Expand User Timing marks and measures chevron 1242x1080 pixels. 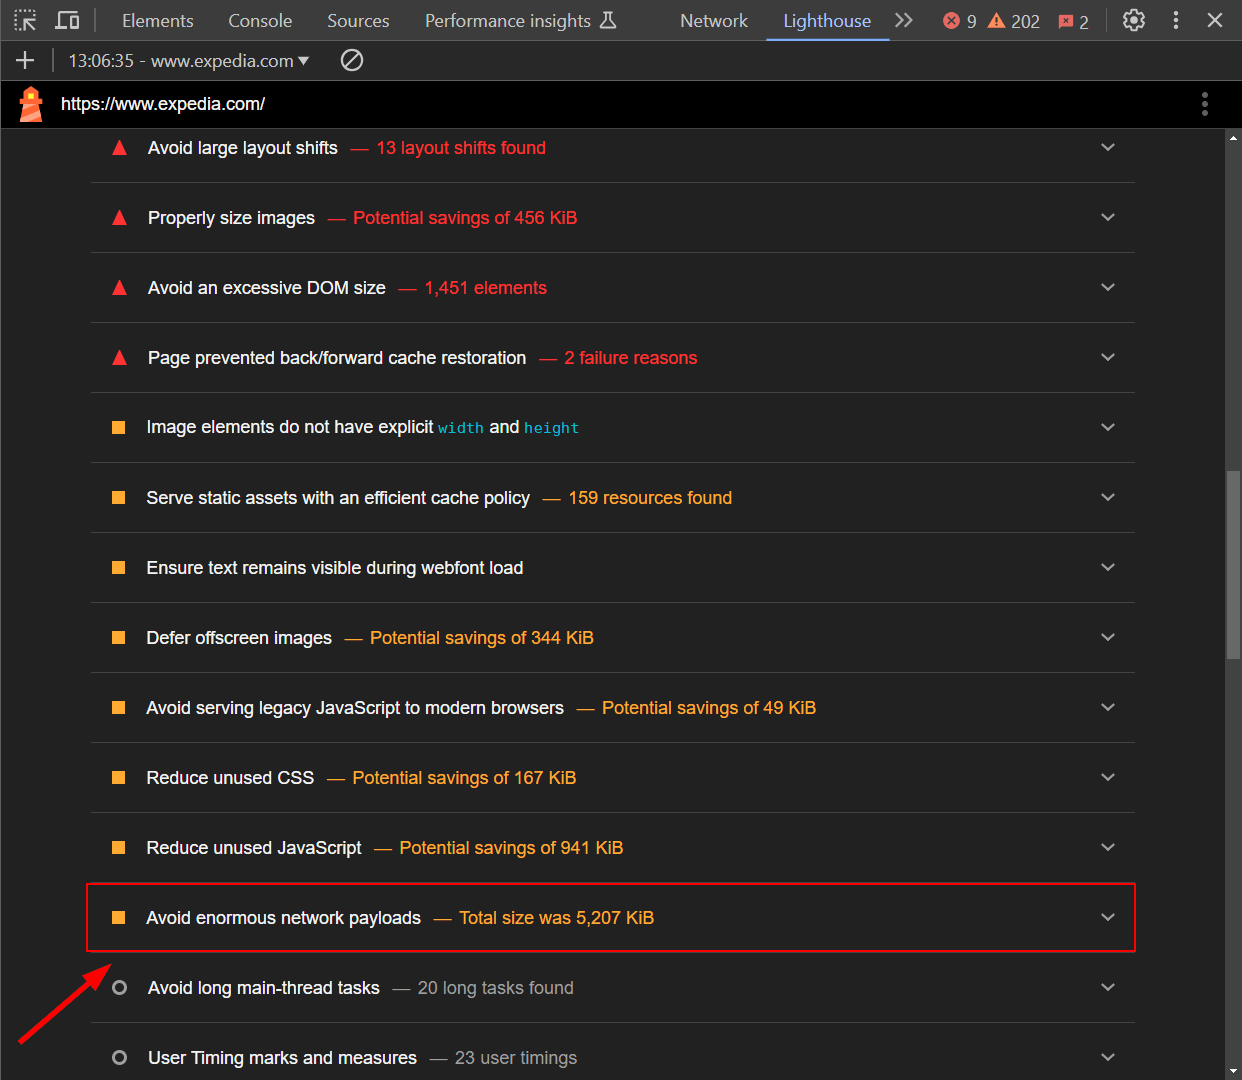coord(1108,1058)
